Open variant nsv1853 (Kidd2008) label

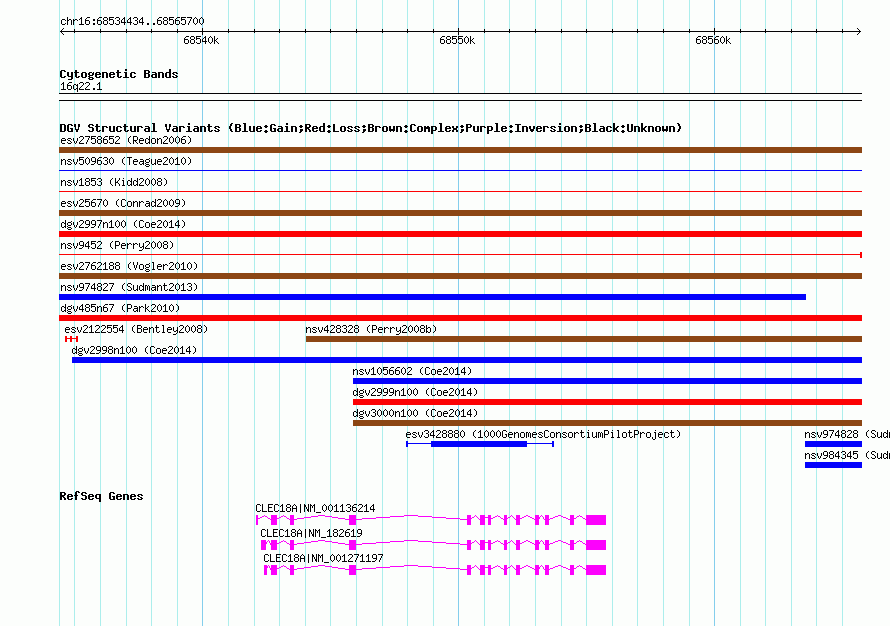tap(114, 182)
